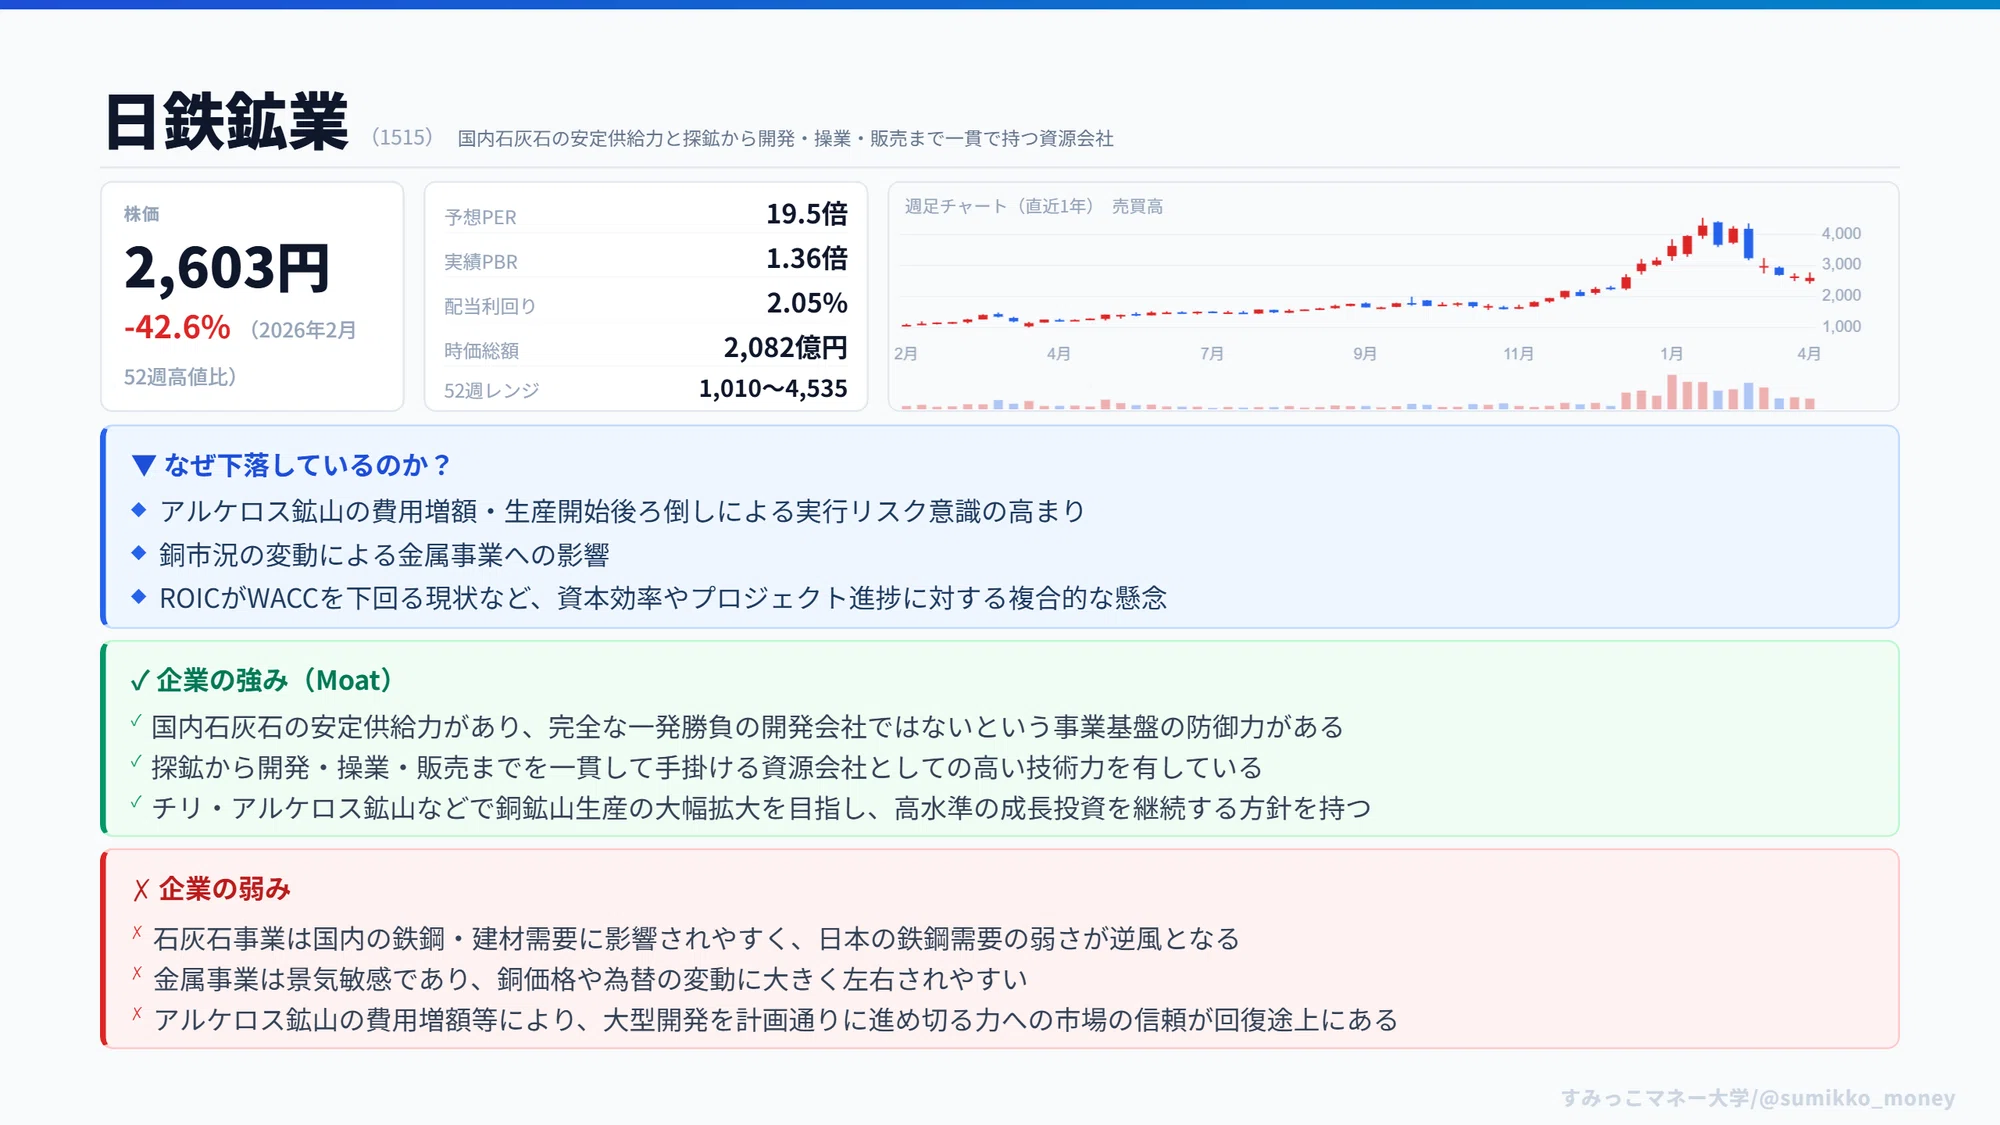2000x1125 pixels.
Task: Click the 金属事業は景気敏感であり weakness line
Action: pyautogui.click(x=590, y=979)
